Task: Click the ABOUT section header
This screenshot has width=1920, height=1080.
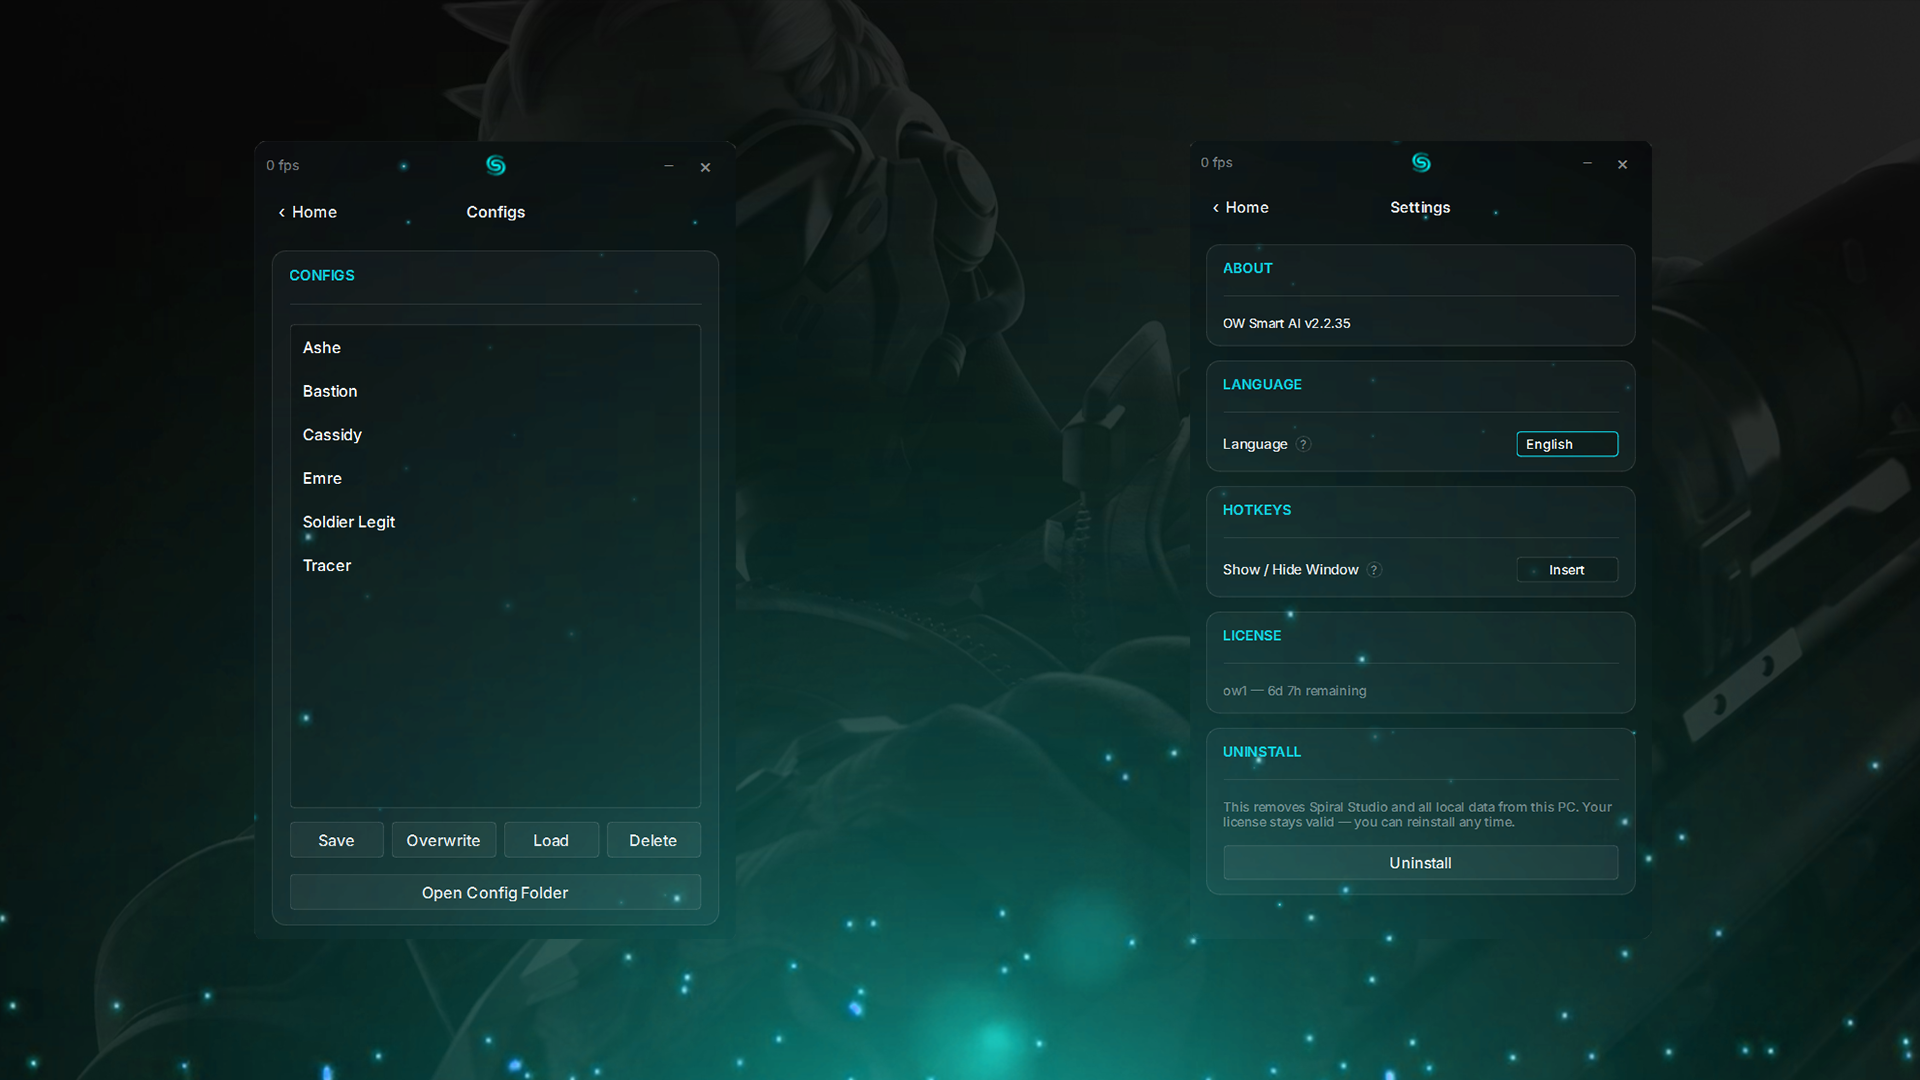Action: (1248, 268)
